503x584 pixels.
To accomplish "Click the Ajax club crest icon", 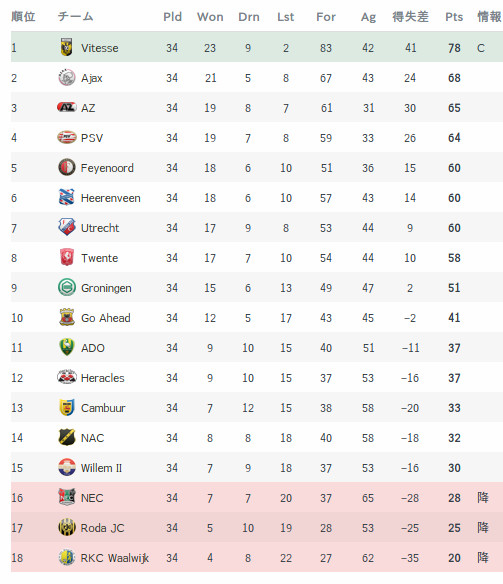I will (67, 78).
